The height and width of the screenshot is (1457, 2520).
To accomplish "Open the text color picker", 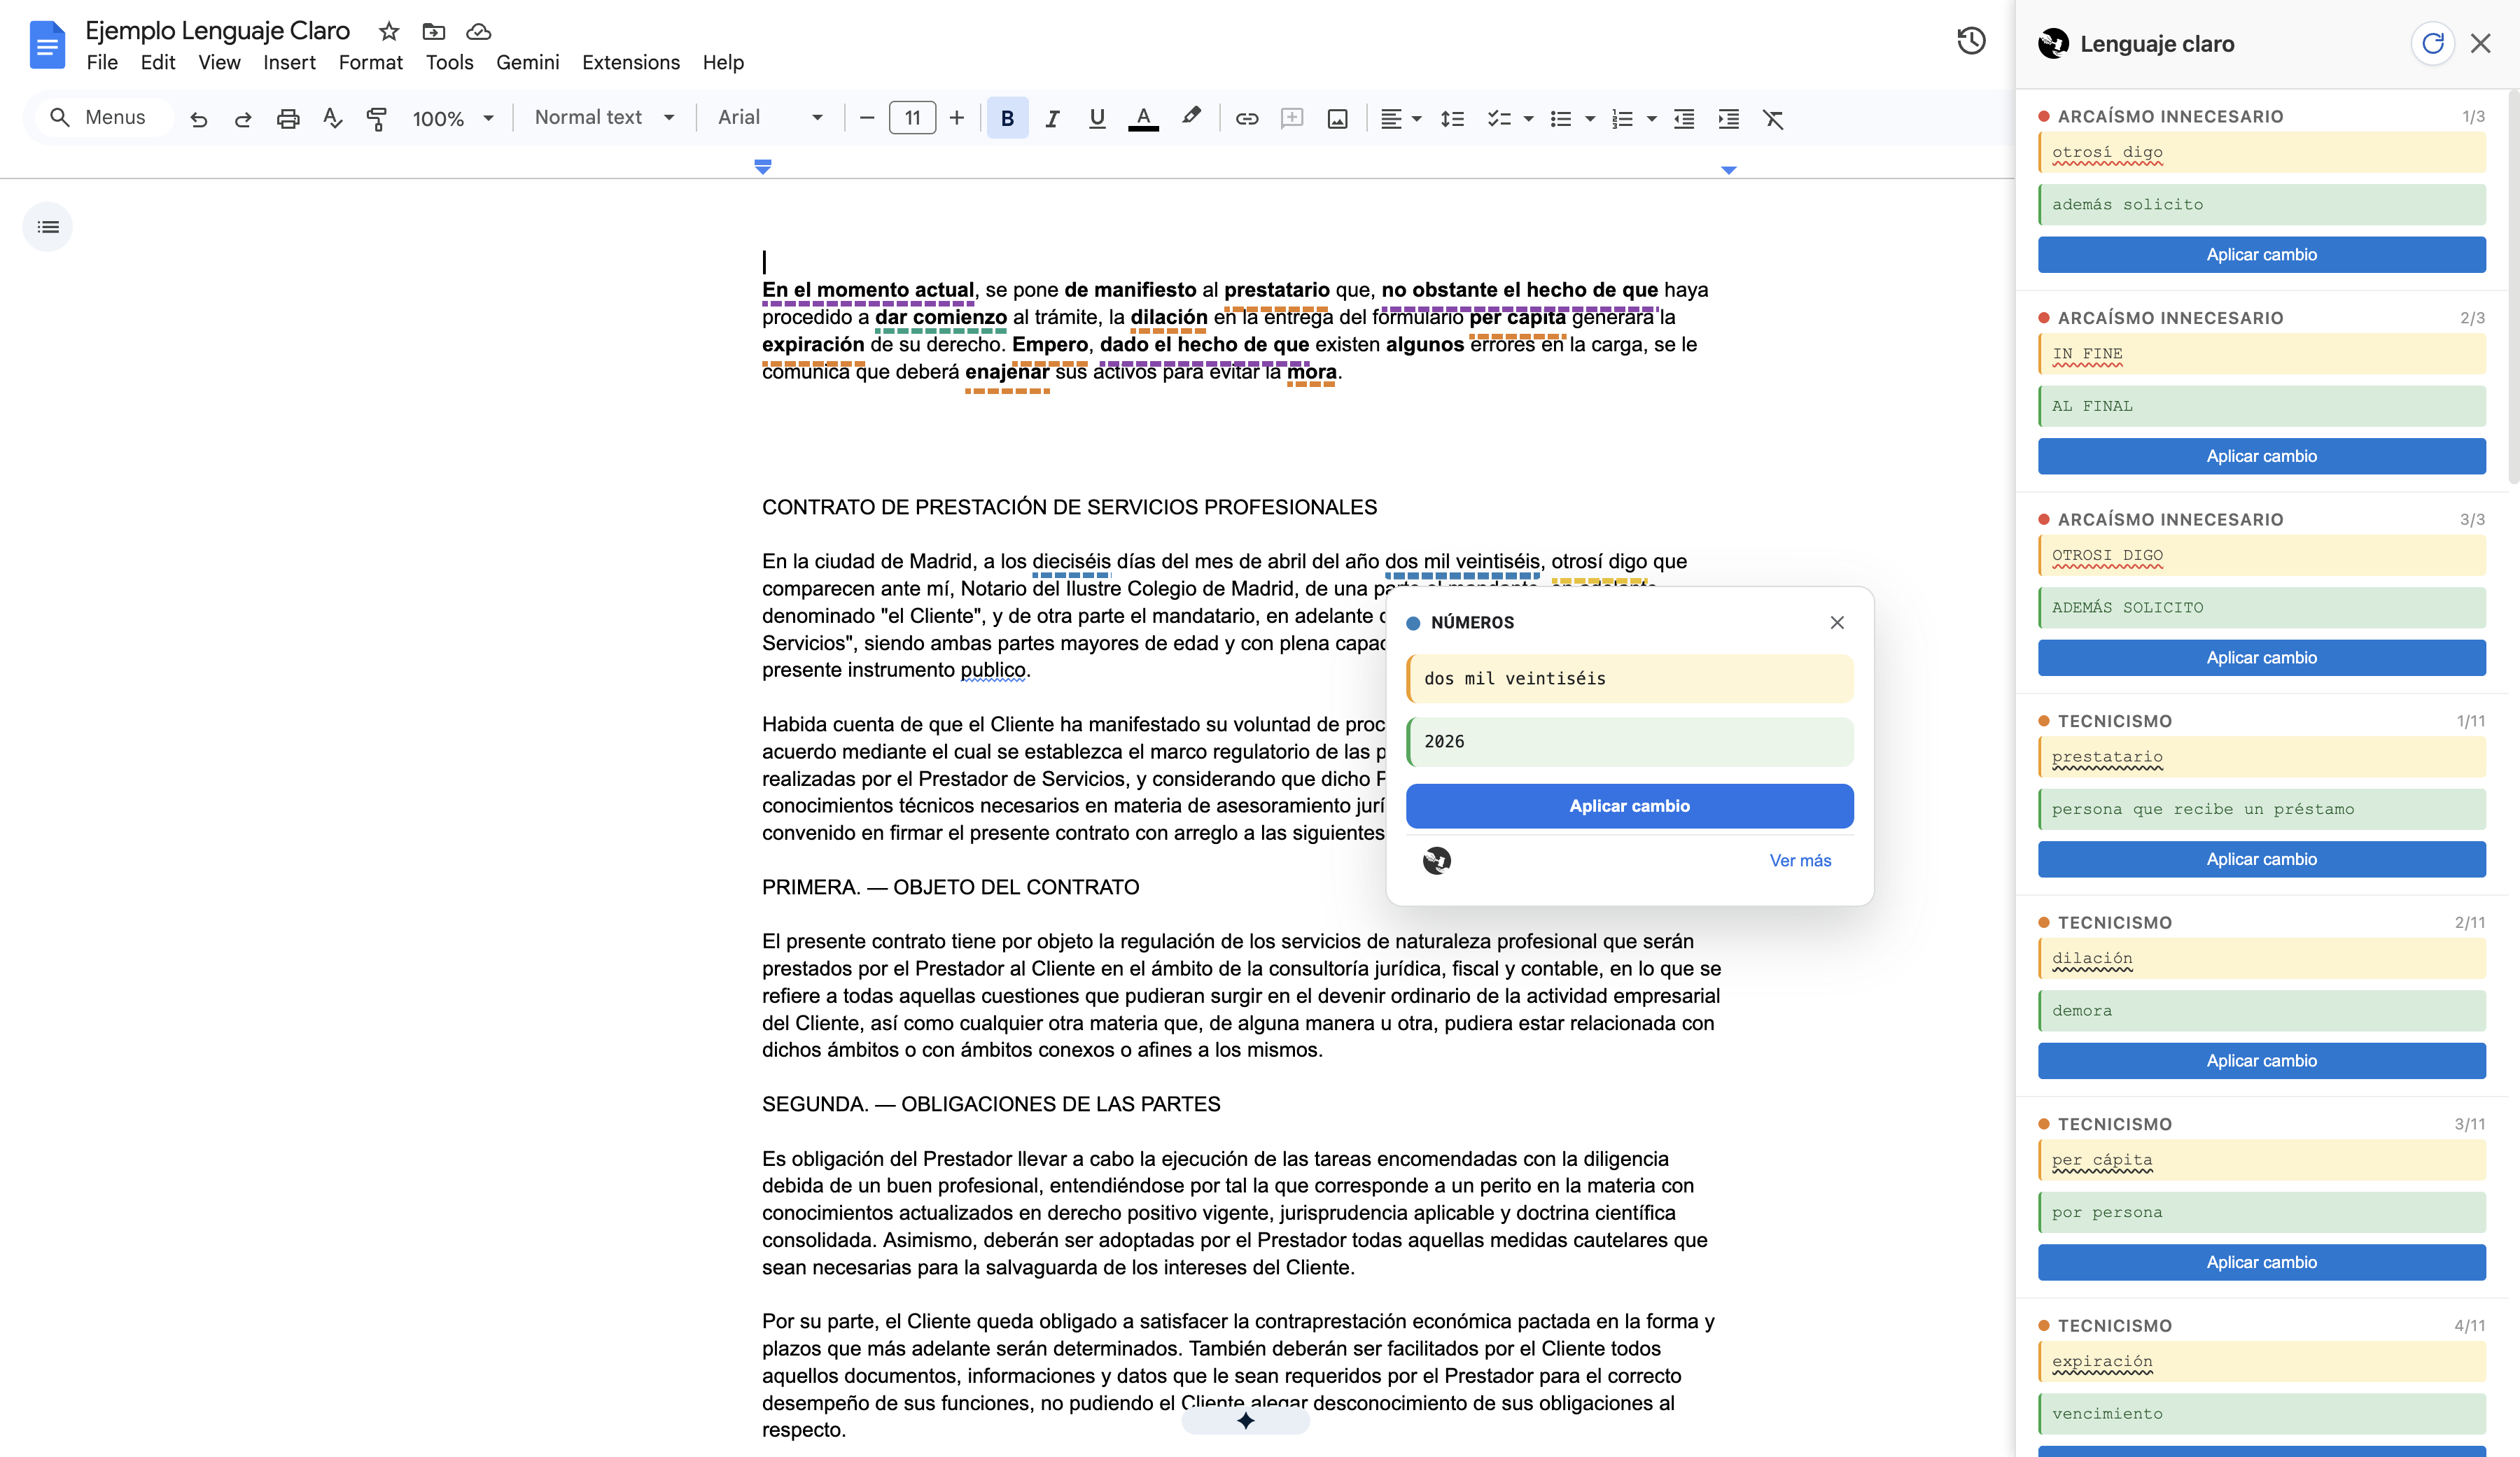I will pyautogui.click(x=1143, y=118).
